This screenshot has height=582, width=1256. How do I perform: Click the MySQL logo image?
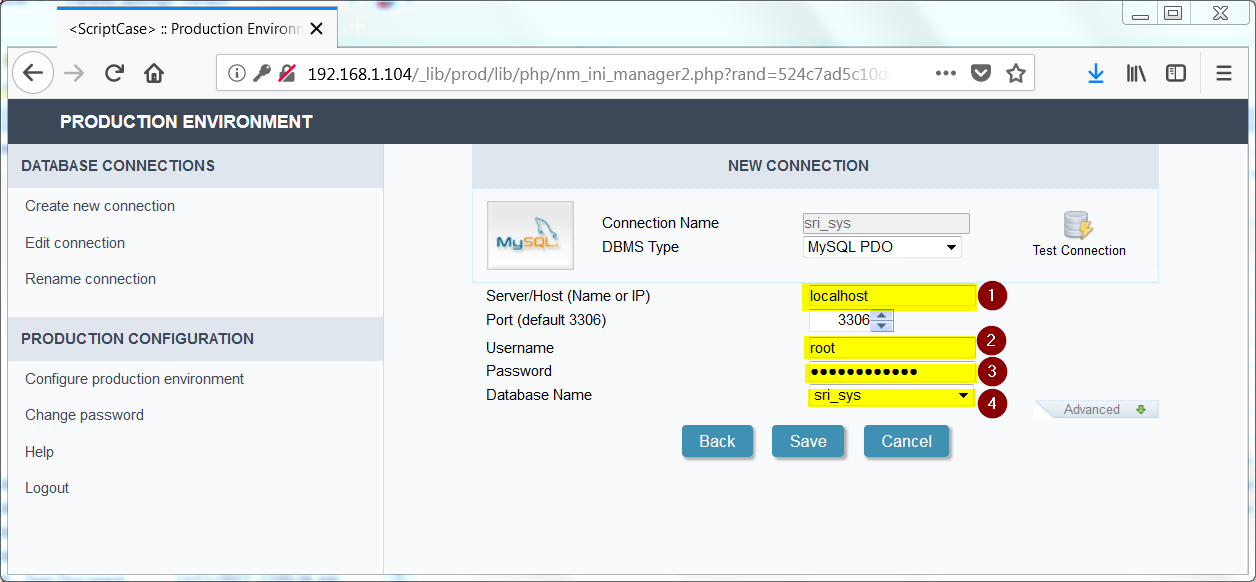530,235
